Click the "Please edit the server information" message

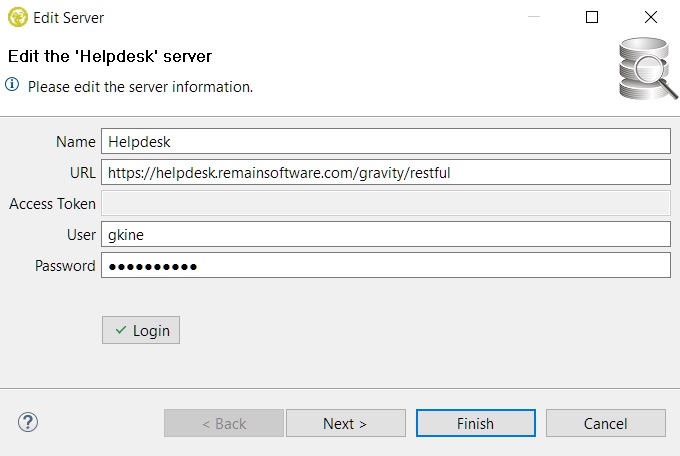(x=140, y=87)
